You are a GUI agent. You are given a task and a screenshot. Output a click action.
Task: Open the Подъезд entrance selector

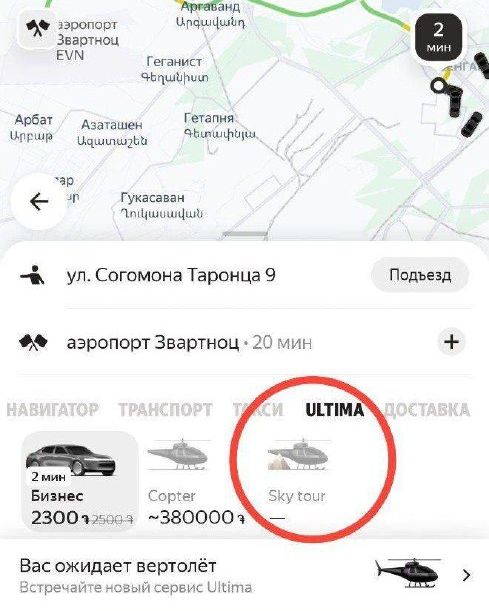point(420,275)
